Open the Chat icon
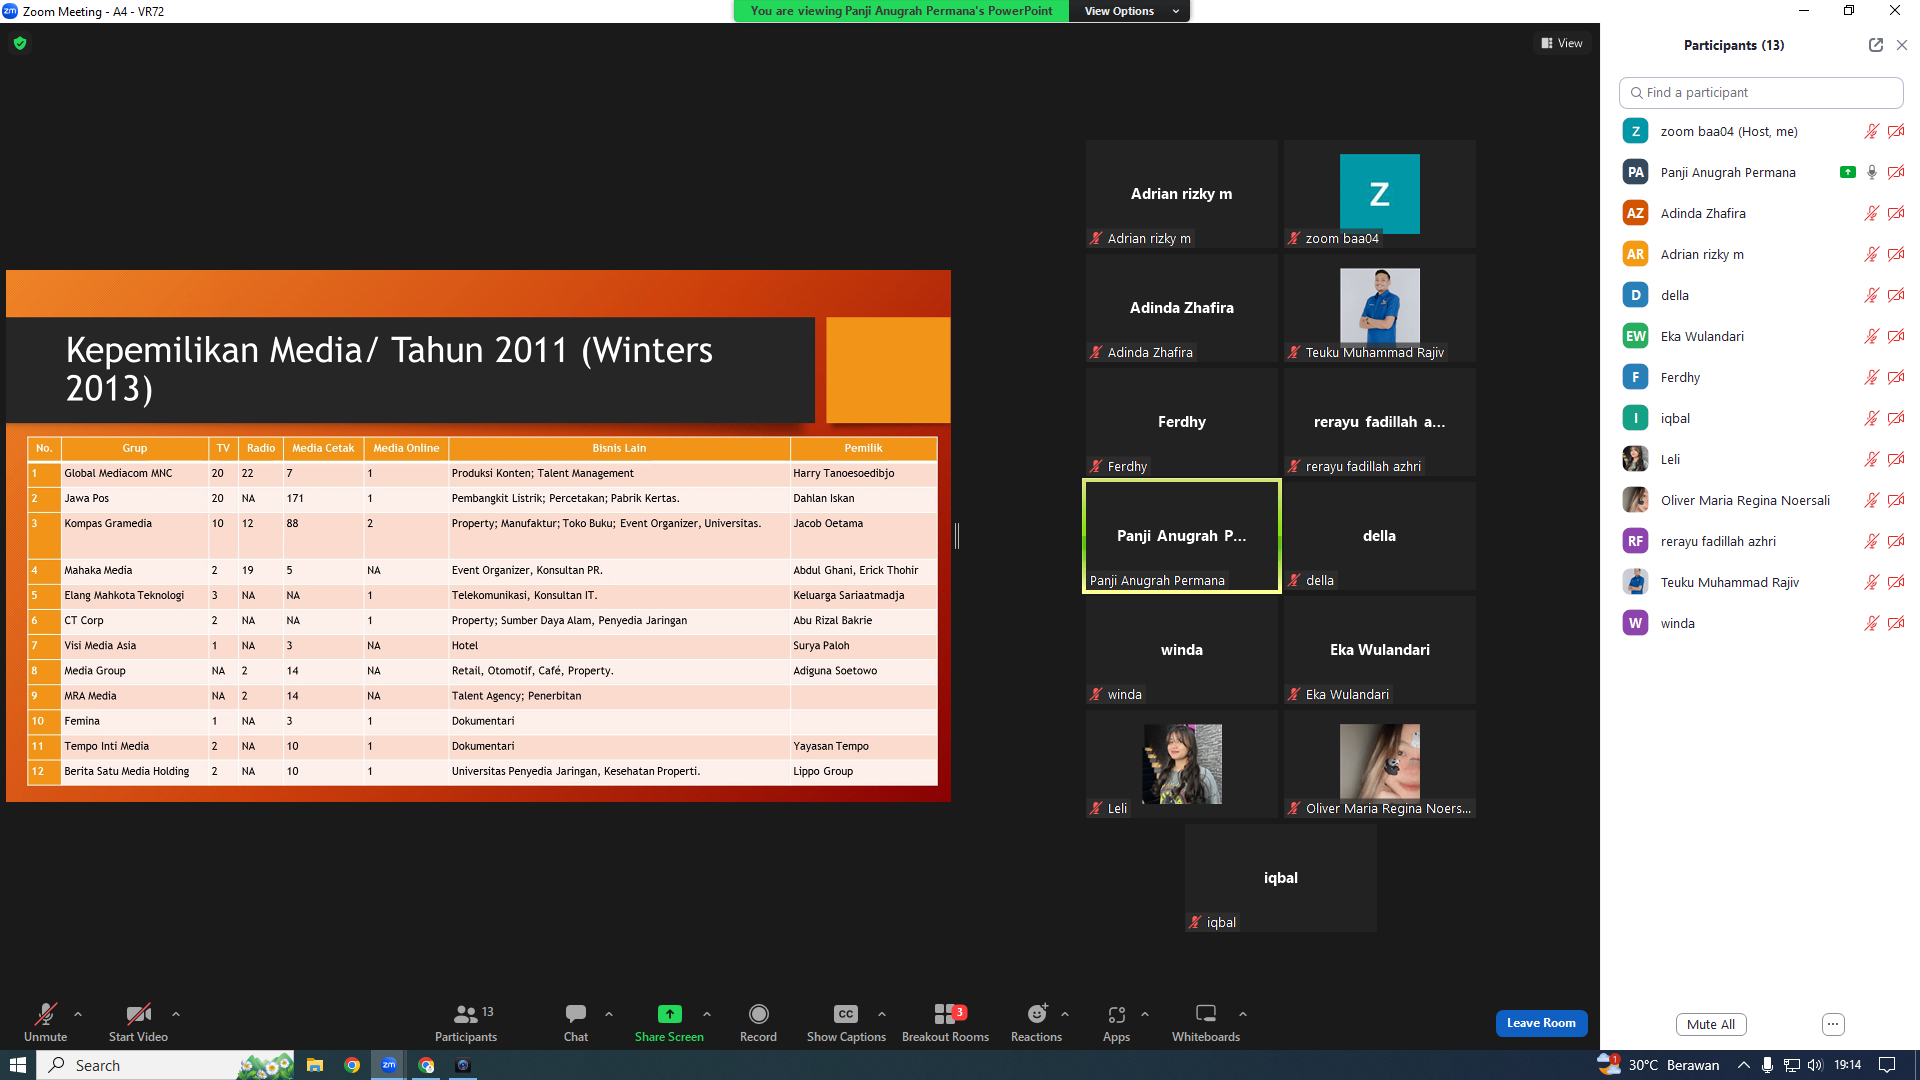 (576, 1014)
